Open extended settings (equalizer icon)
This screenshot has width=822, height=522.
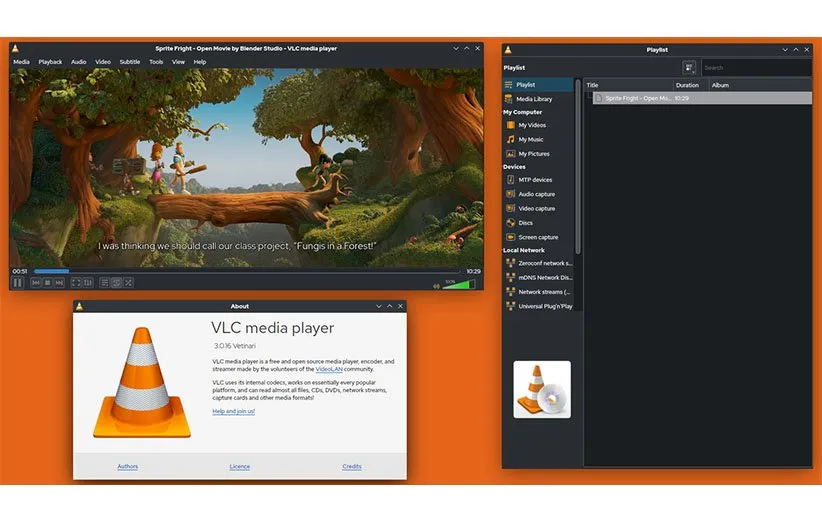88,283
